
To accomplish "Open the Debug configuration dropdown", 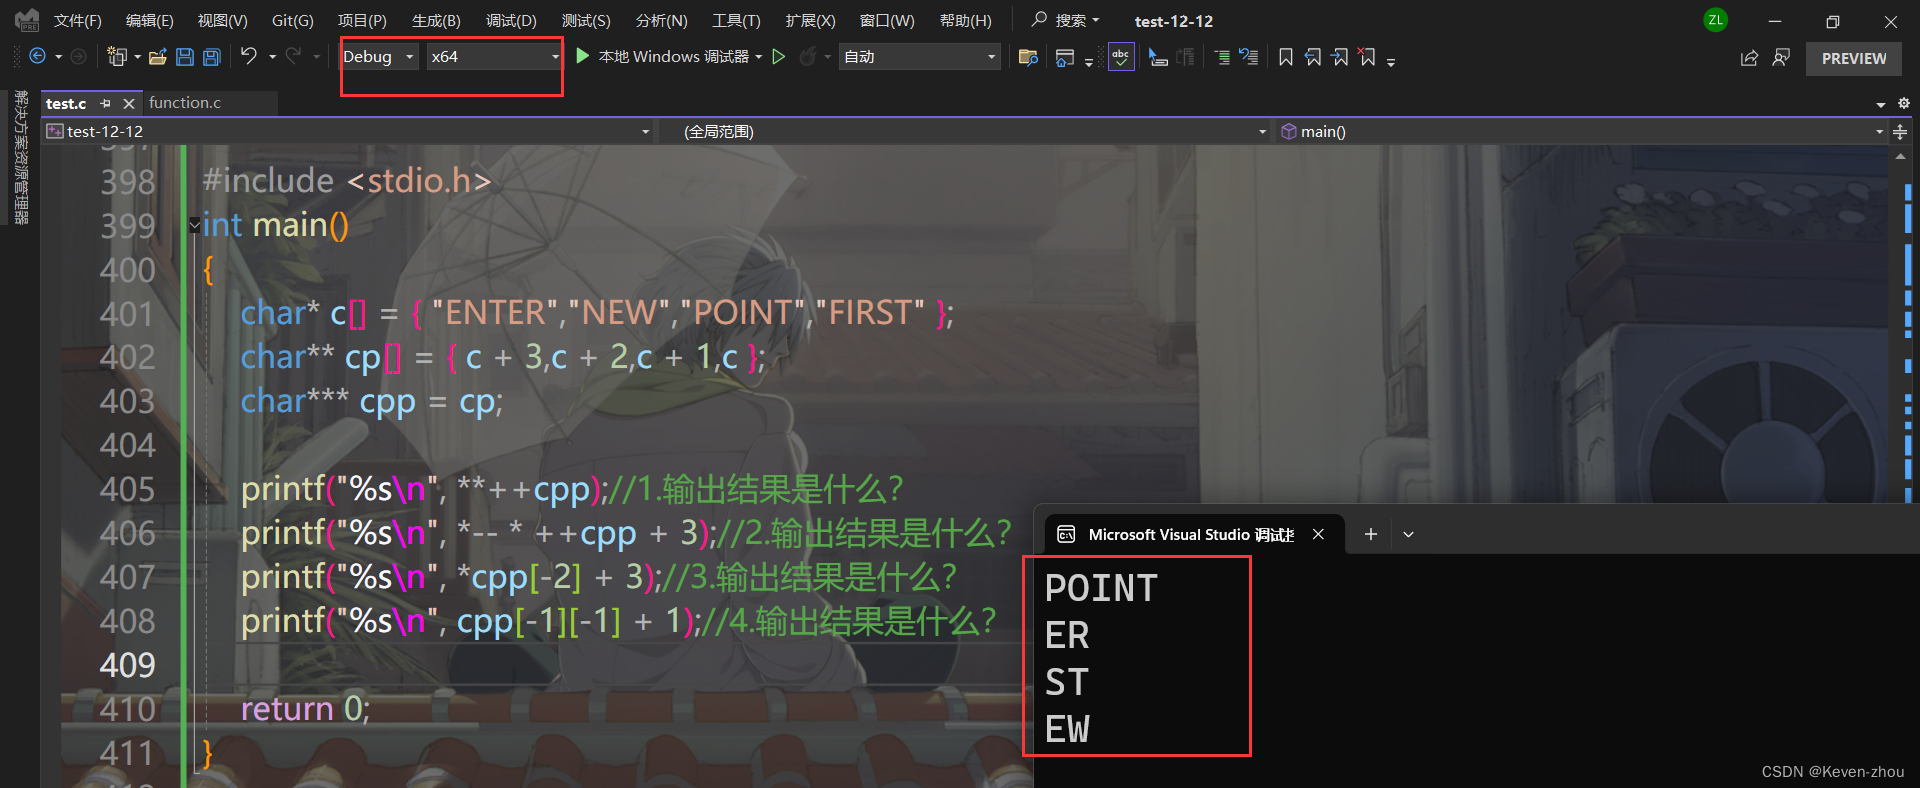I will pyautogui.click(x=379, y=57).
